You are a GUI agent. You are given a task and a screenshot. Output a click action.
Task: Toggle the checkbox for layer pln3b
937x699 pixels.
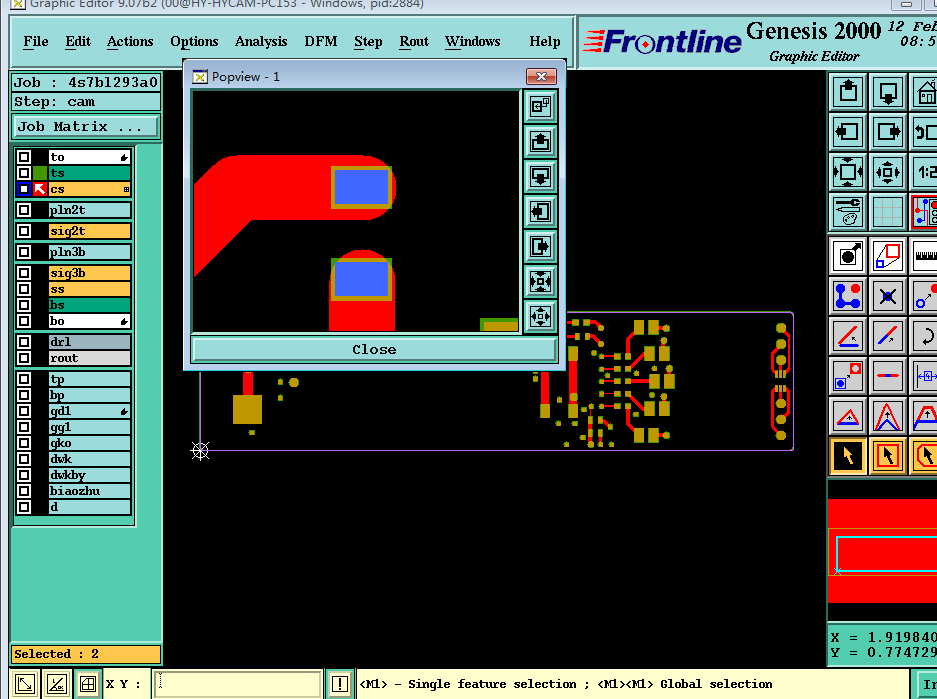pos(24,252)
